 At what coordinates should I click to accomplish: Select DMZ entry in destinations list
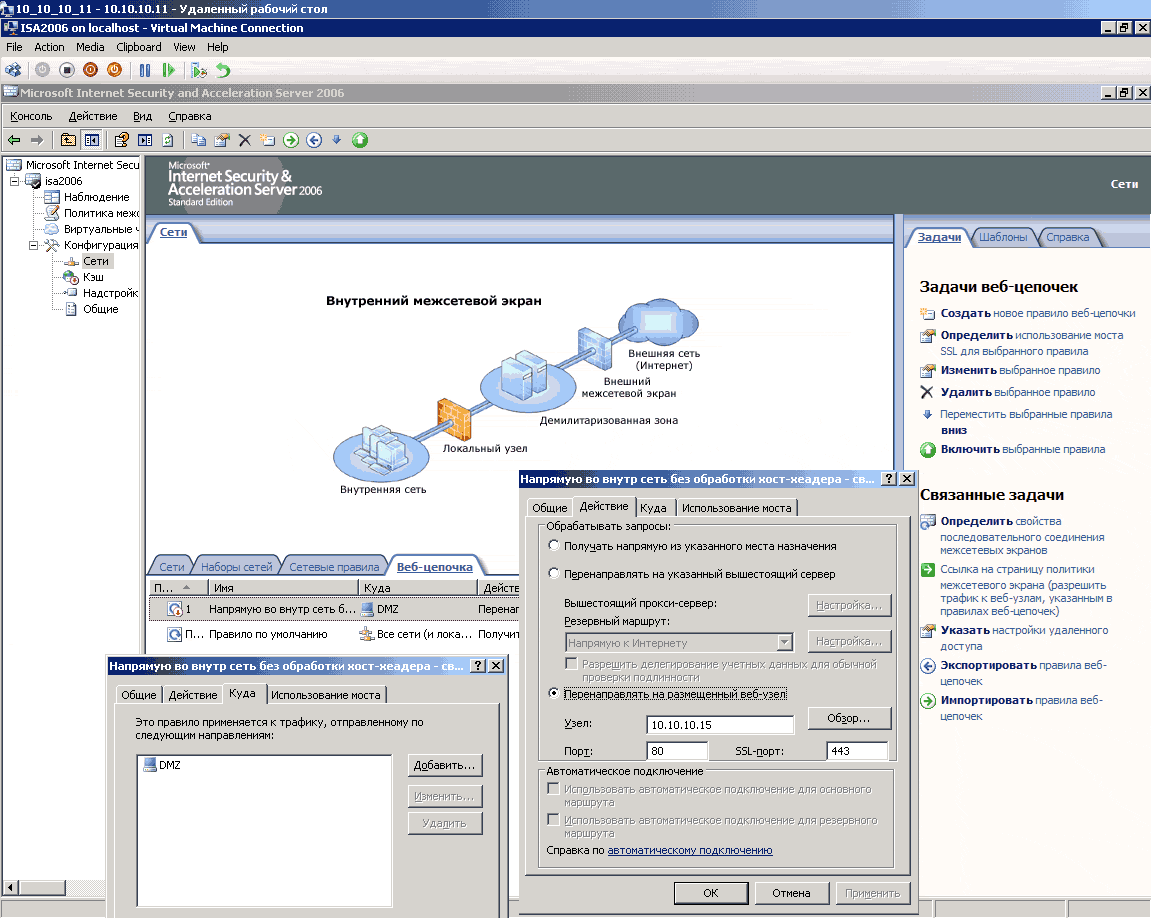pyautogui.click(x=162, y=765)
